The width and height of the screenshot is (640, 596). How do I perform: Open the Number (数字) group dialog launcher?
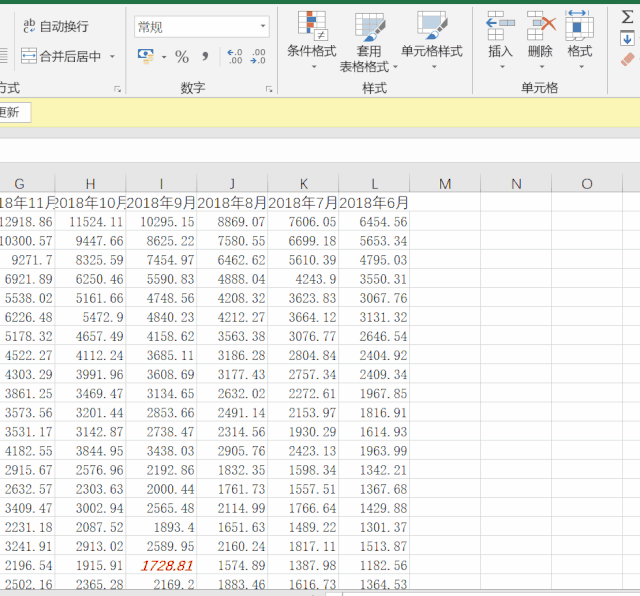269,89
